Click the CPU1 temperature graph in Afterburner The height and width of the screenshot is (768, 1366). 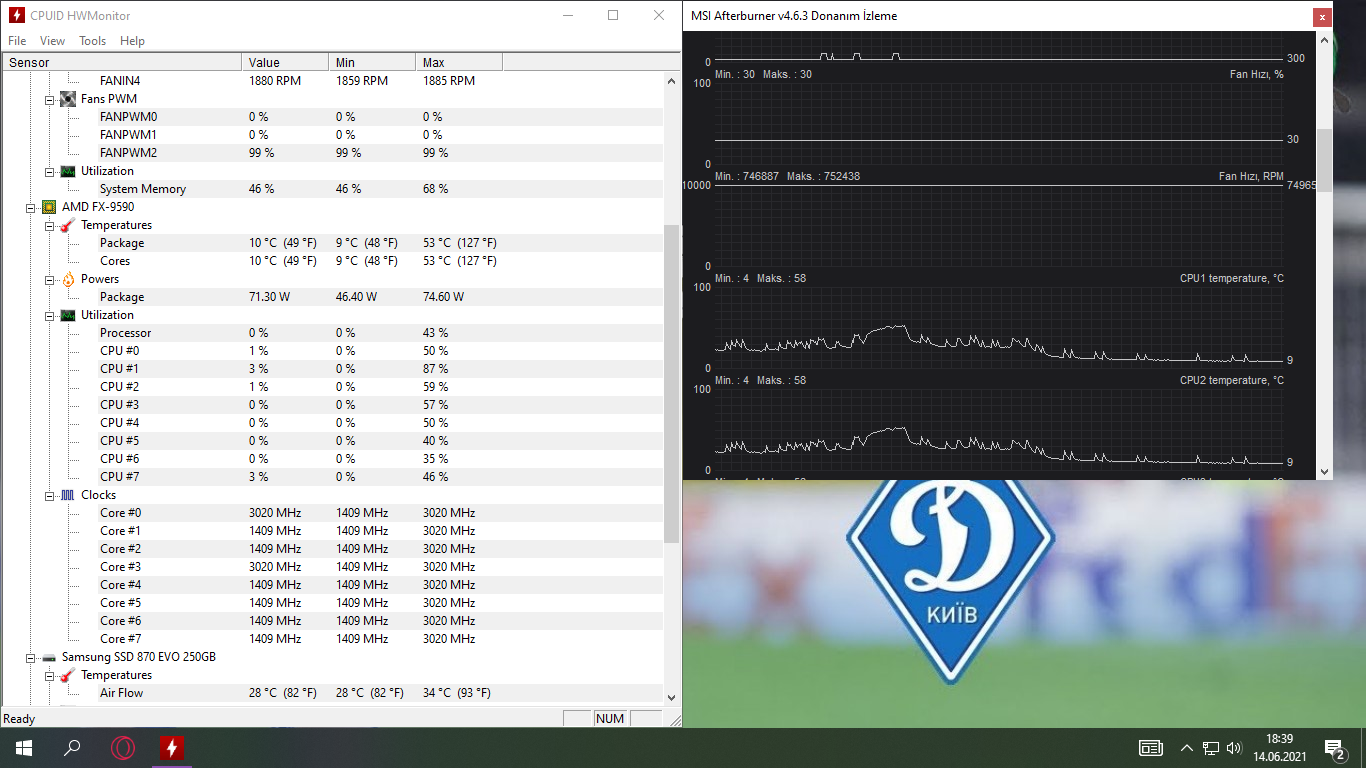(x=999, y=329)
